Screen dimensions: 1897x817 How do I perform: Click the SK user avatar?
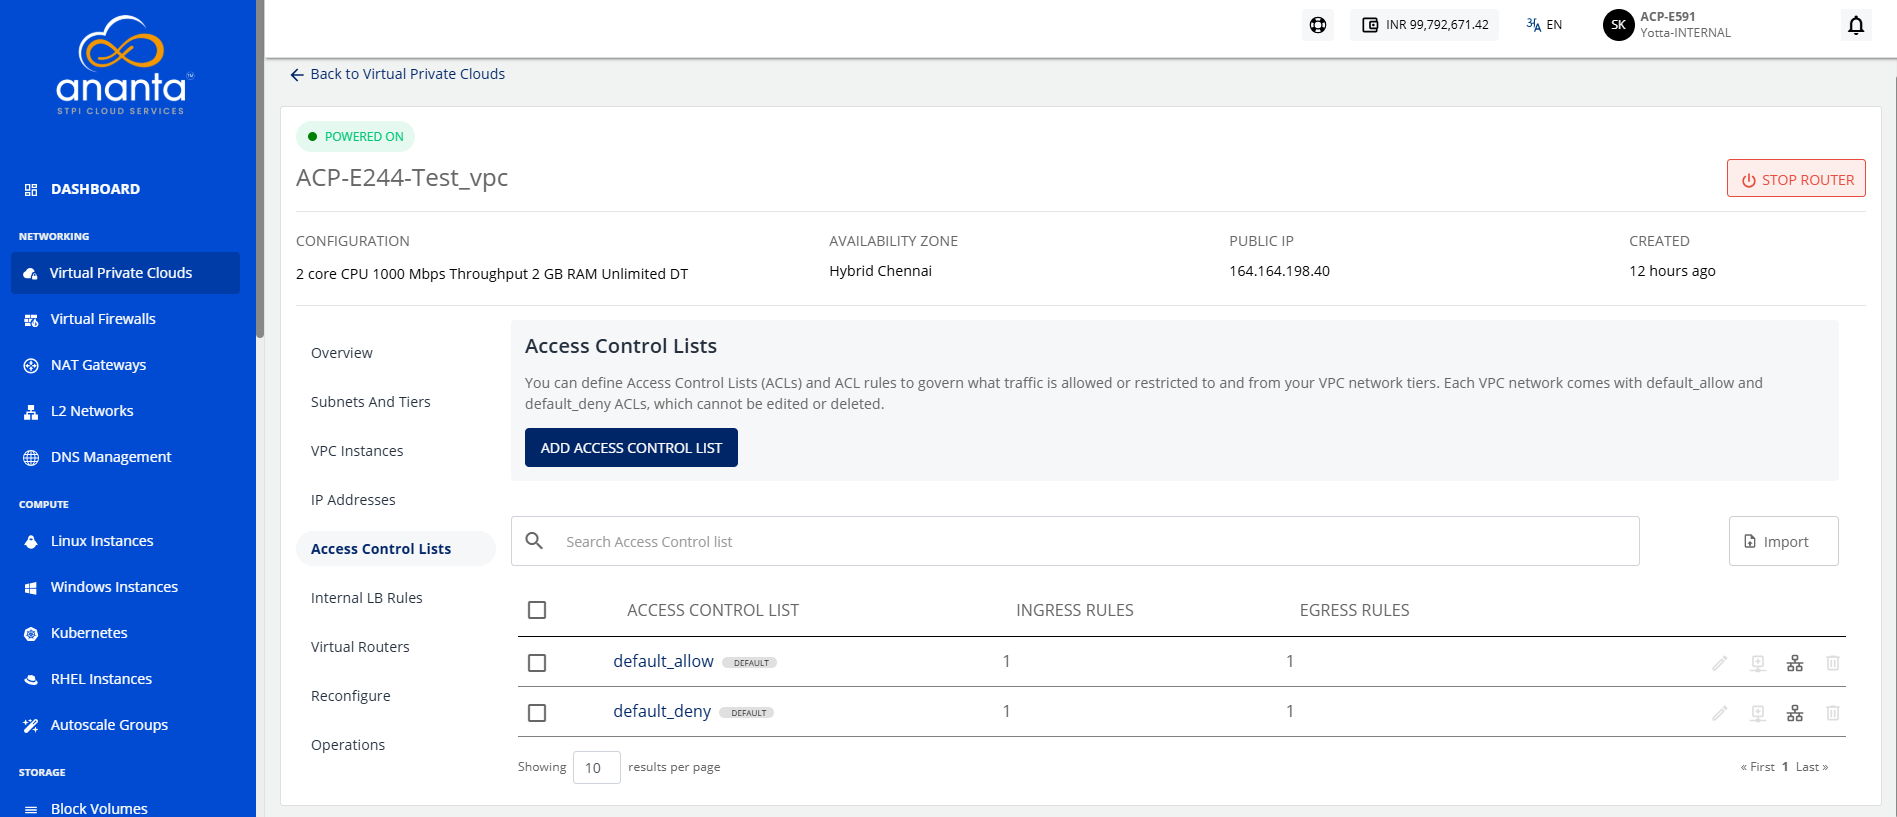(1618, 25)
